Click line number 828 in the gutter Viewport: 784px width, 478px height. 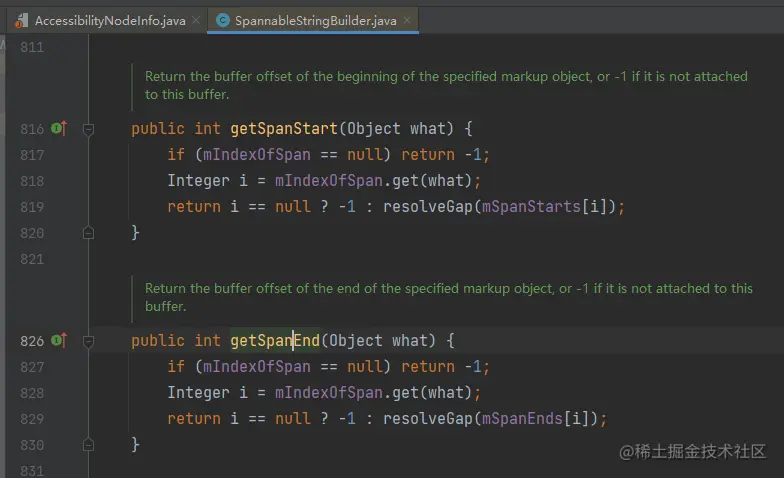point(32,393)
